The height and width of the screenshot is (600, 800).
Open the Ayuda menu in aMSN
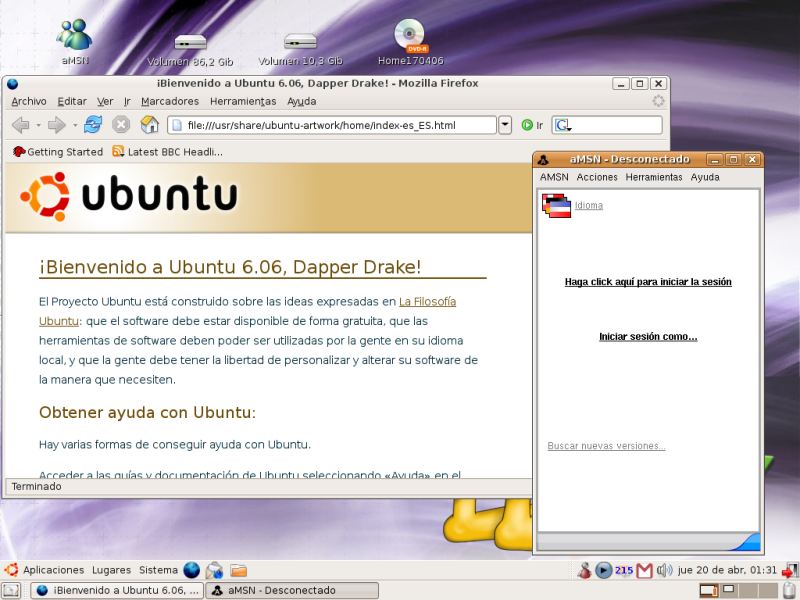705,177
